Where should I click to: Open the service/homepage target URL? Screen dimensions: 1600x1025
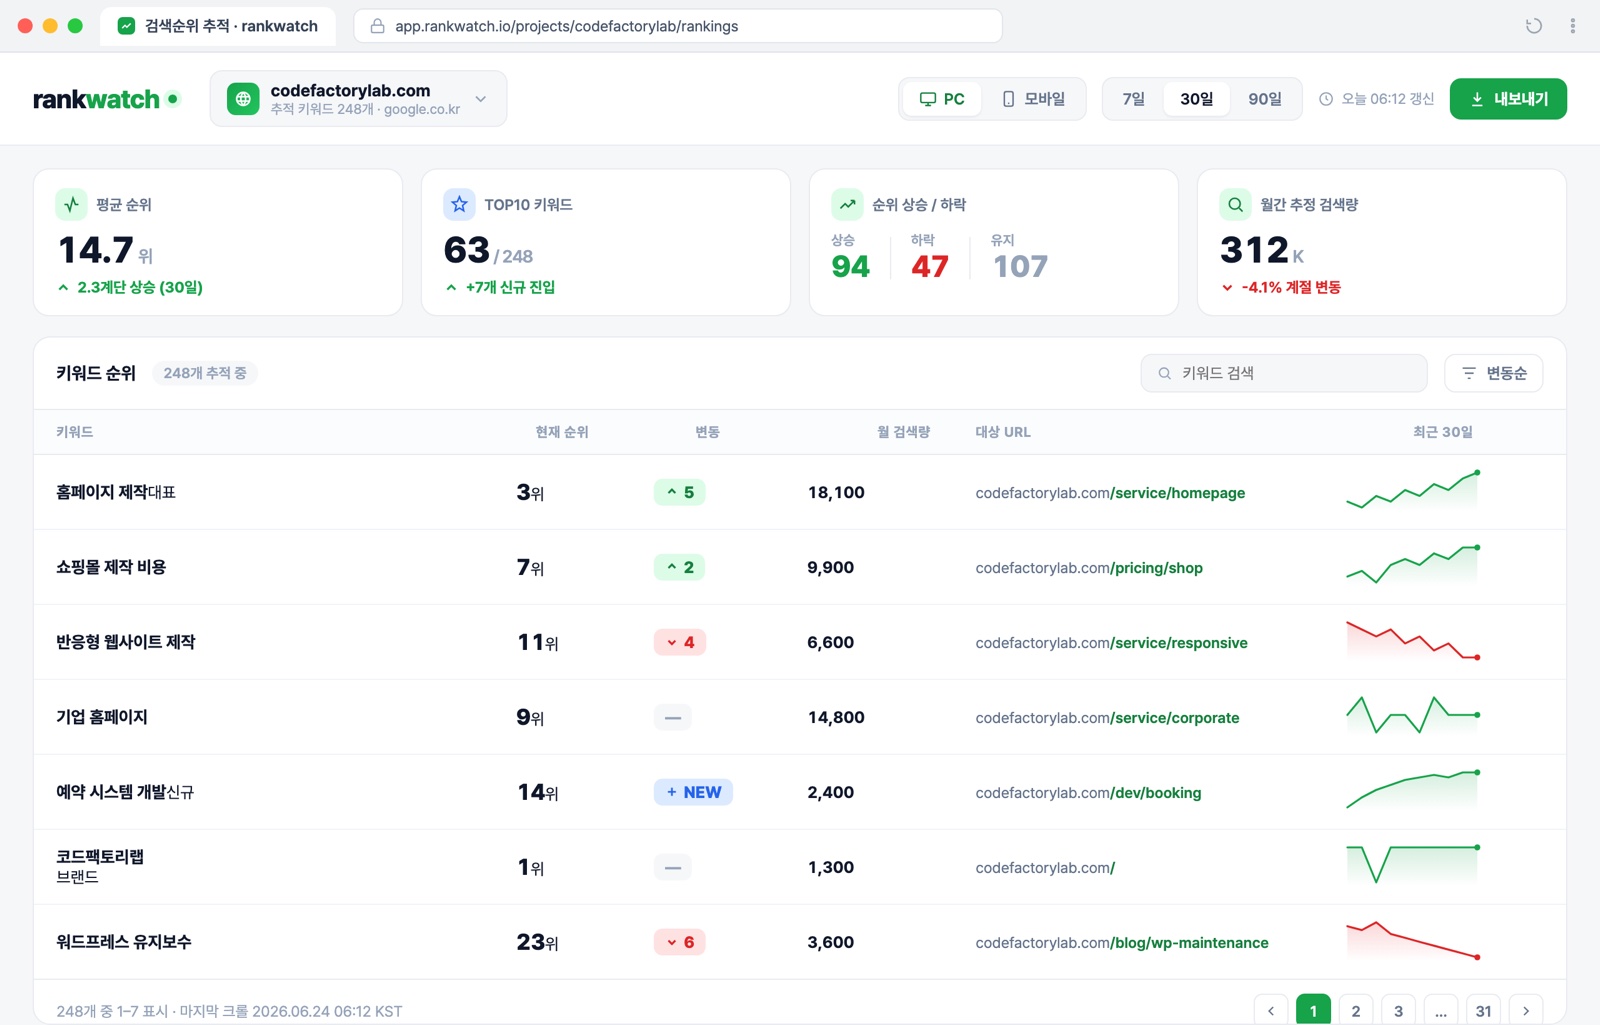coord(1110,493)
